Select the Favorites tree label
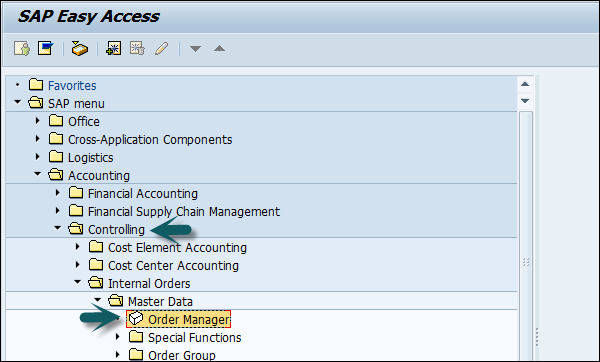 (x=72, y=85)
